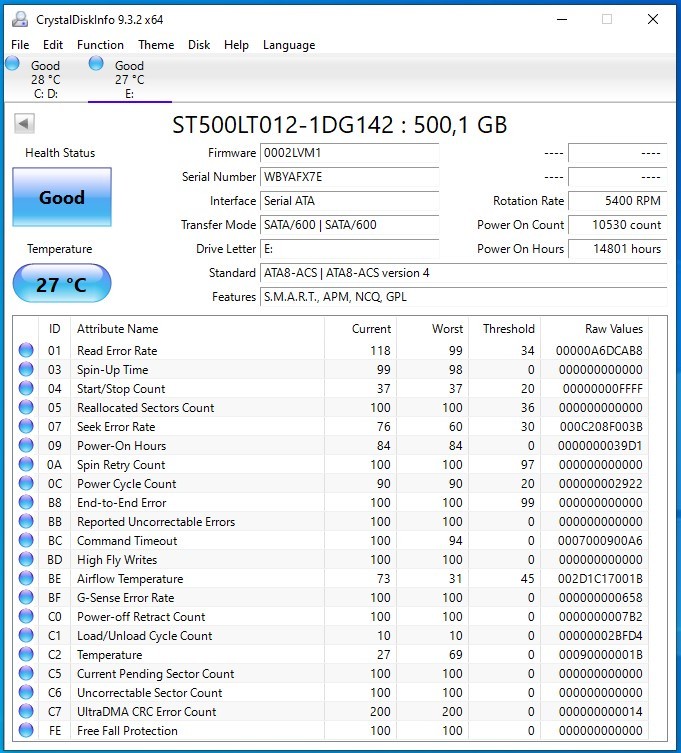Click status orb for Power Cycle Count
Screen dimensions: 681x753
pyautogui.click(x=26, y=483)
